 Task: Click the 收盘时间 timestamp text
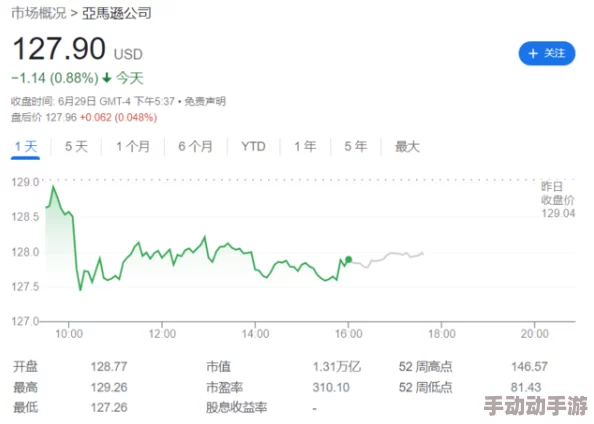point(93,101)
